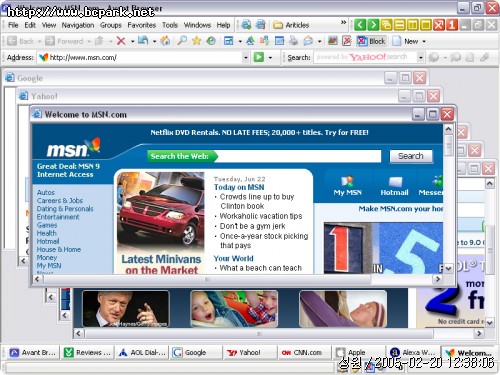The image size is (500, 375).
Task: Expand the New button dropdown arrow
Action: (424, 41)
